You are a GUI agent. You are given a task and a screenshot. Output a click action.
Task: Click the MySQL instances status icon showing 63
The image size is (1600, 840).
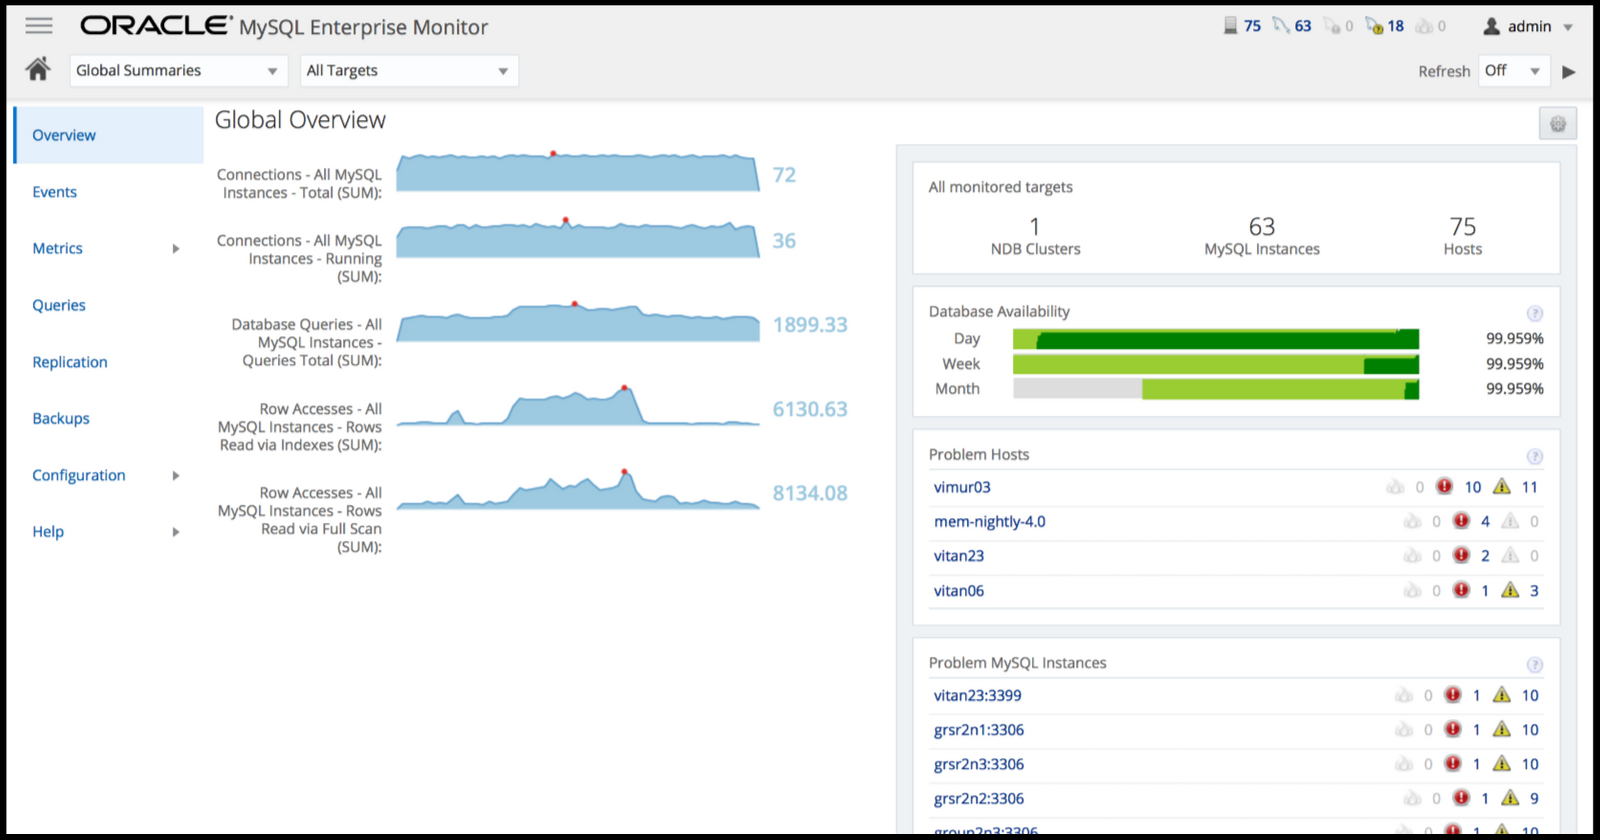[x=1281, y=26]
